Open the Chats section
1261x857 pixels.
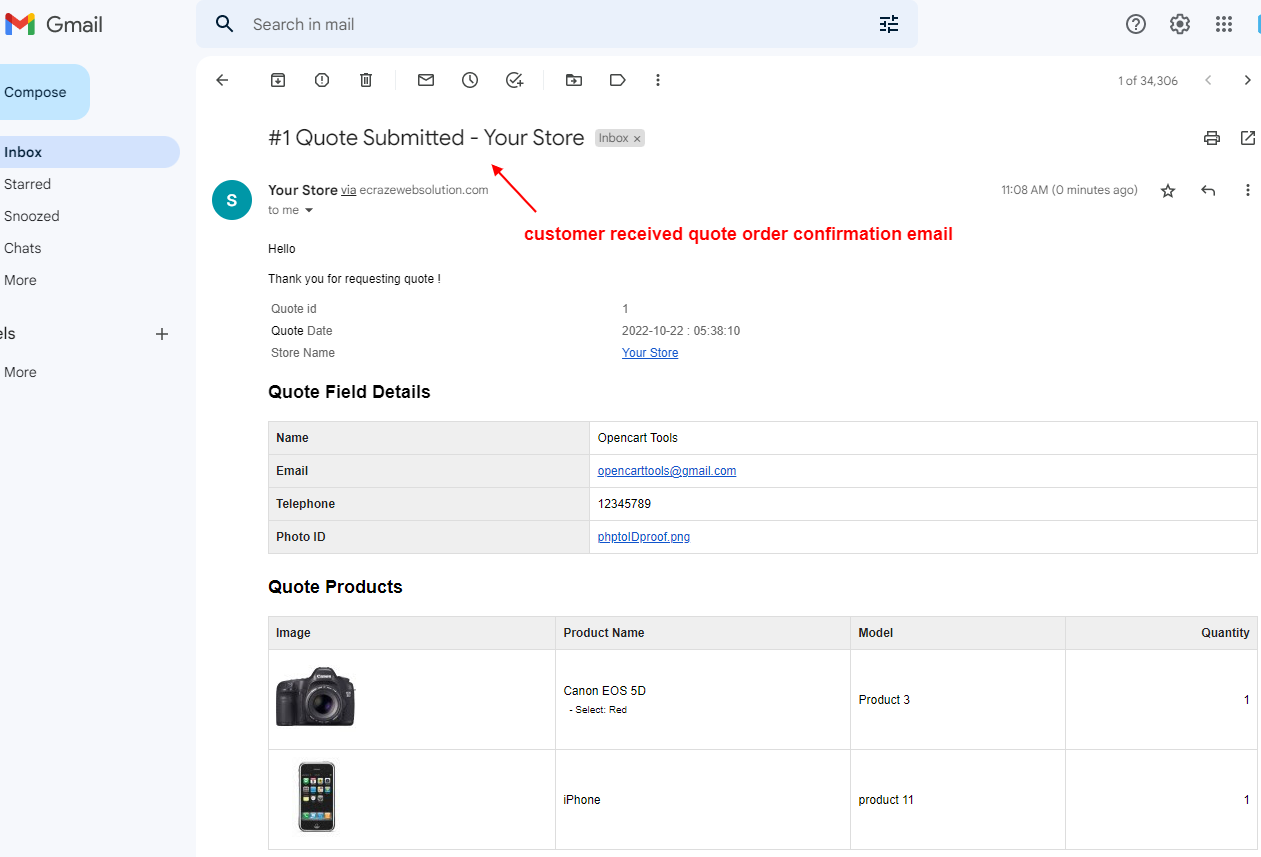pos(22,247)
